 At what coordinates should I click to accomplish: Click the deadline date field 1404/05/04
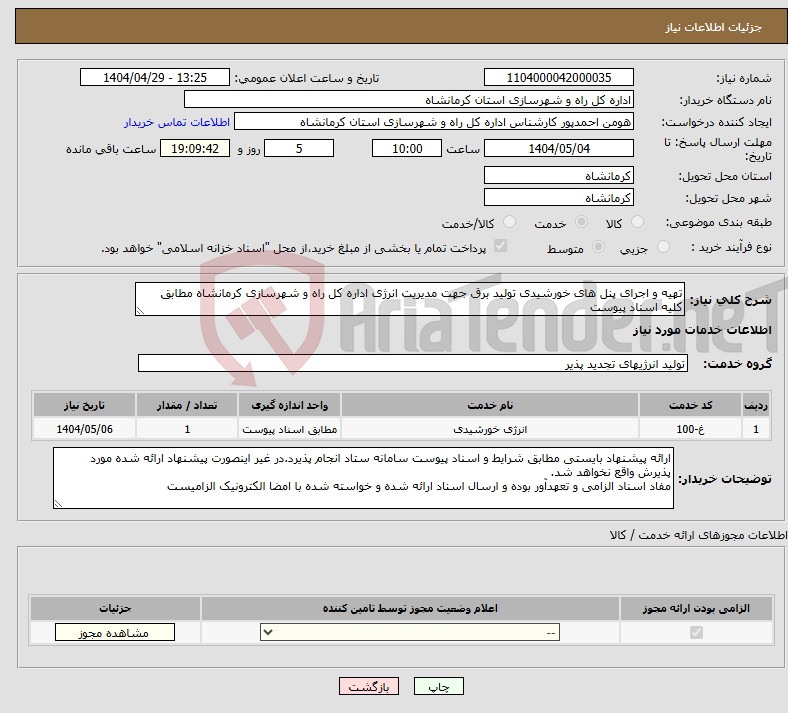click(x=558, y=148)
